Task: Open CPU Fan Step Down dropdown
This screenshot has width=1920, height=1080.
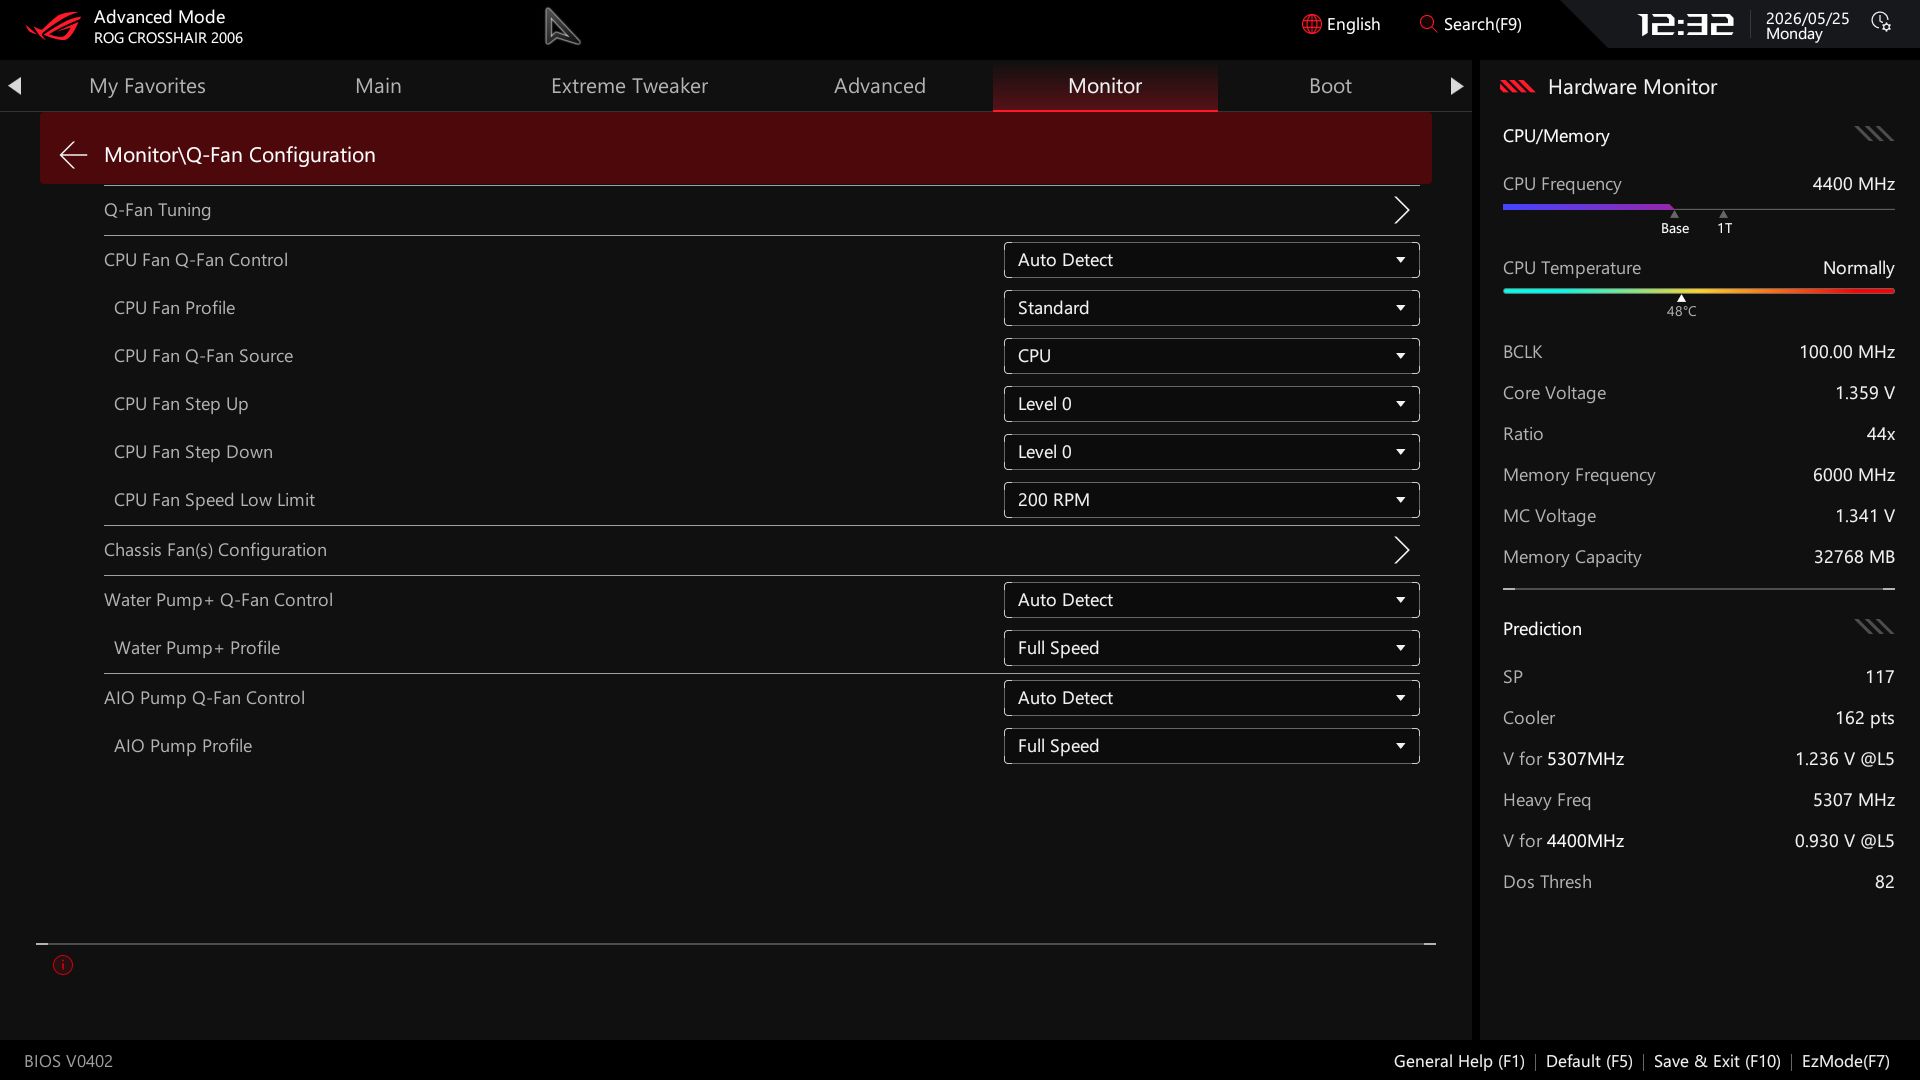Action: [1211, 452]
